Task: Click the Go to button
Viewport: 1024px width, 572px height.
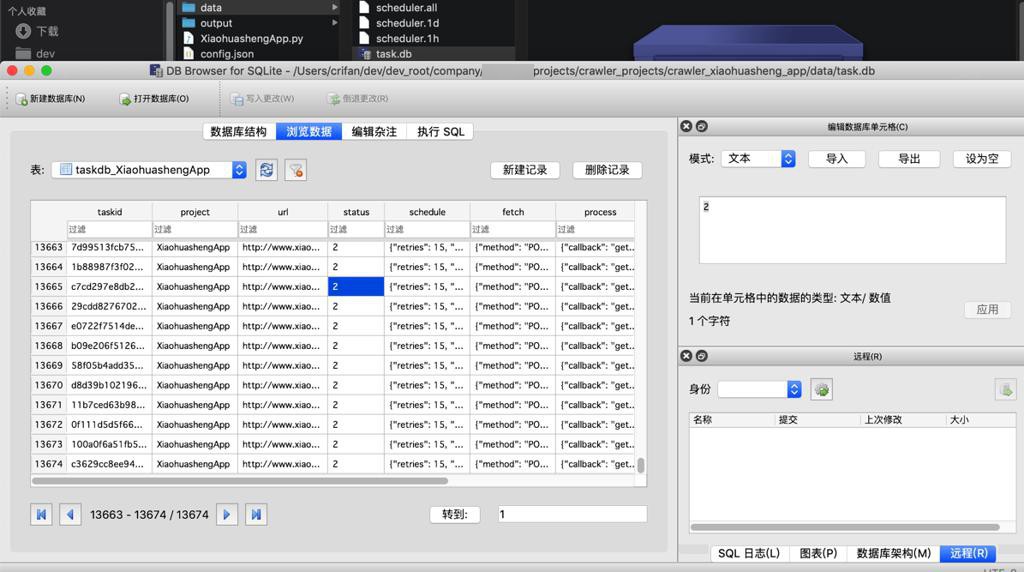Action: [x=455, y=515]
